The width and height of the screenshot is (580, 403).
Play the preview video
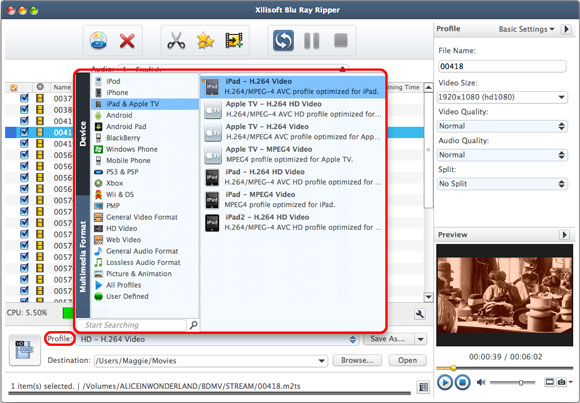(x=445, y=382)
